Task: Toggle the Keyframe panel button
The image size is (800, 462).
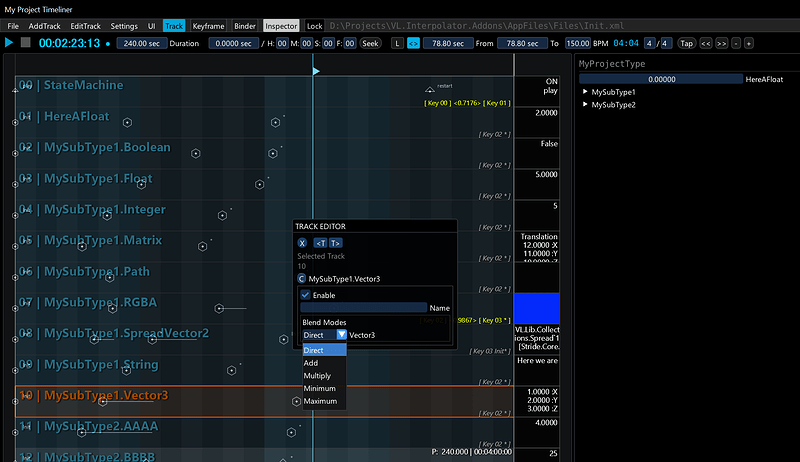Action: [208, 25]
